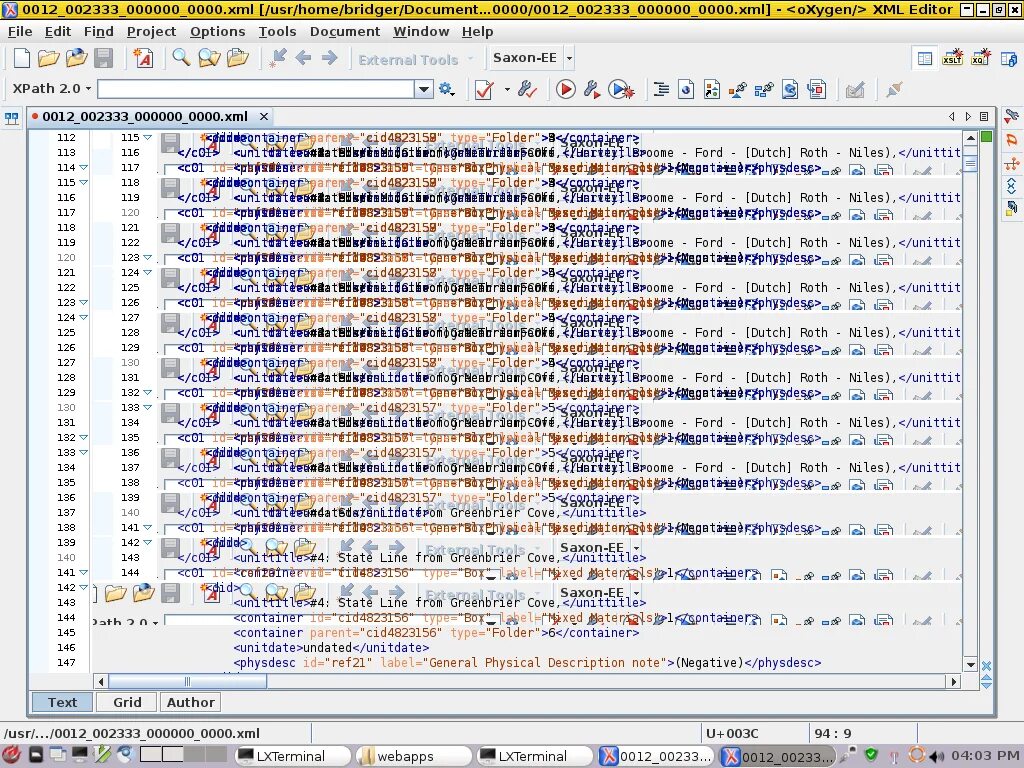Viewport: 1024px width, 768px height.
Task: Open the File menu
Action: (20, 31)
